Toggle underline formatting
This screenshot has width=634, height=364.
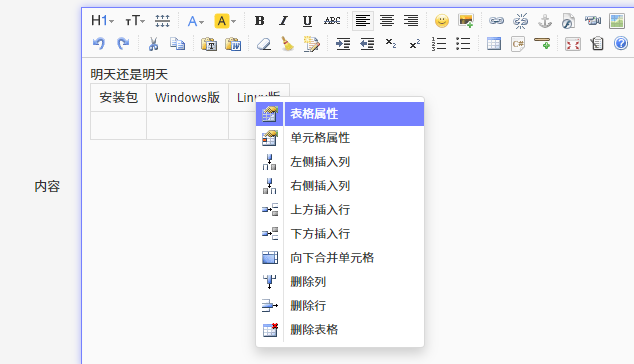tap(307, 21)
